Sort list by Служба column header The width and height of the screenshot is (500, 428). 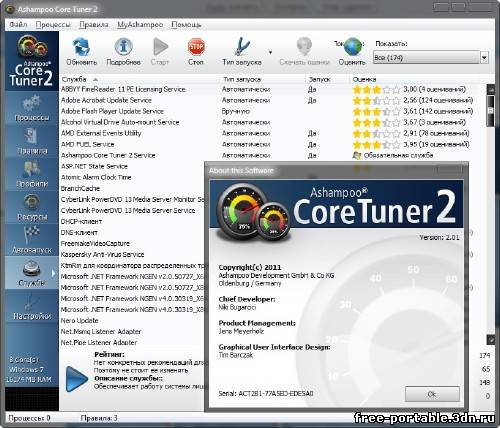pos(74,79)
